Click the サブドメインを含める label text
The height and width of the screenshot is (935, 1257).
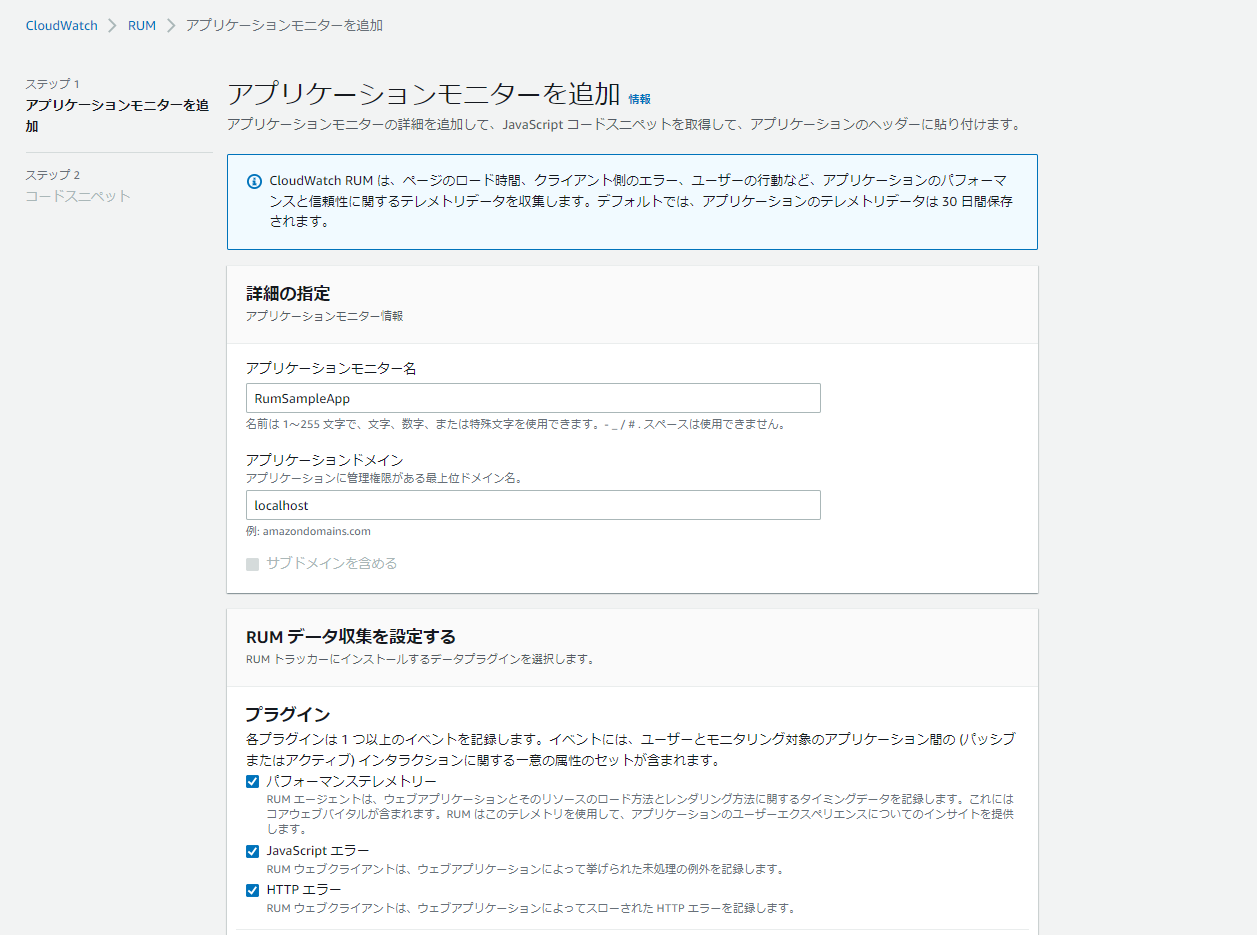tap(331, 564)
